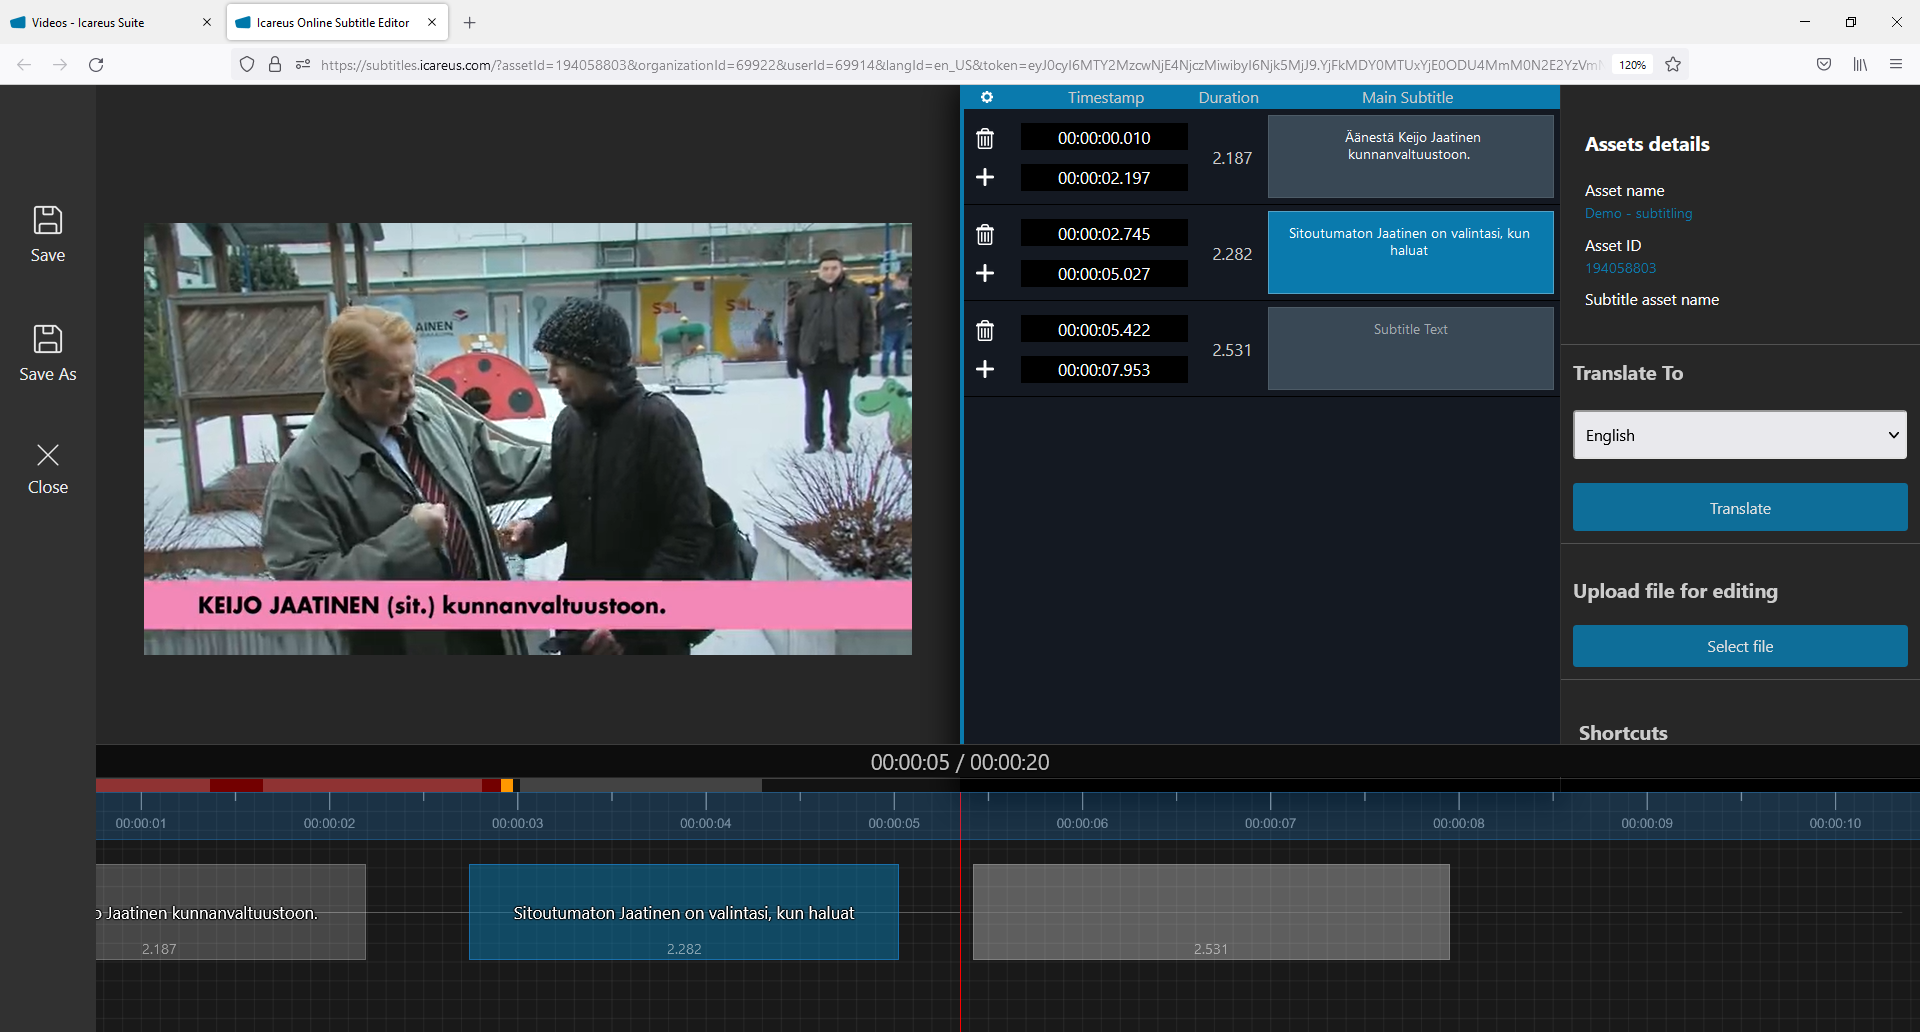1920x1032 pixels.
Task: Open a new browser tab
Action: point(470,22)
